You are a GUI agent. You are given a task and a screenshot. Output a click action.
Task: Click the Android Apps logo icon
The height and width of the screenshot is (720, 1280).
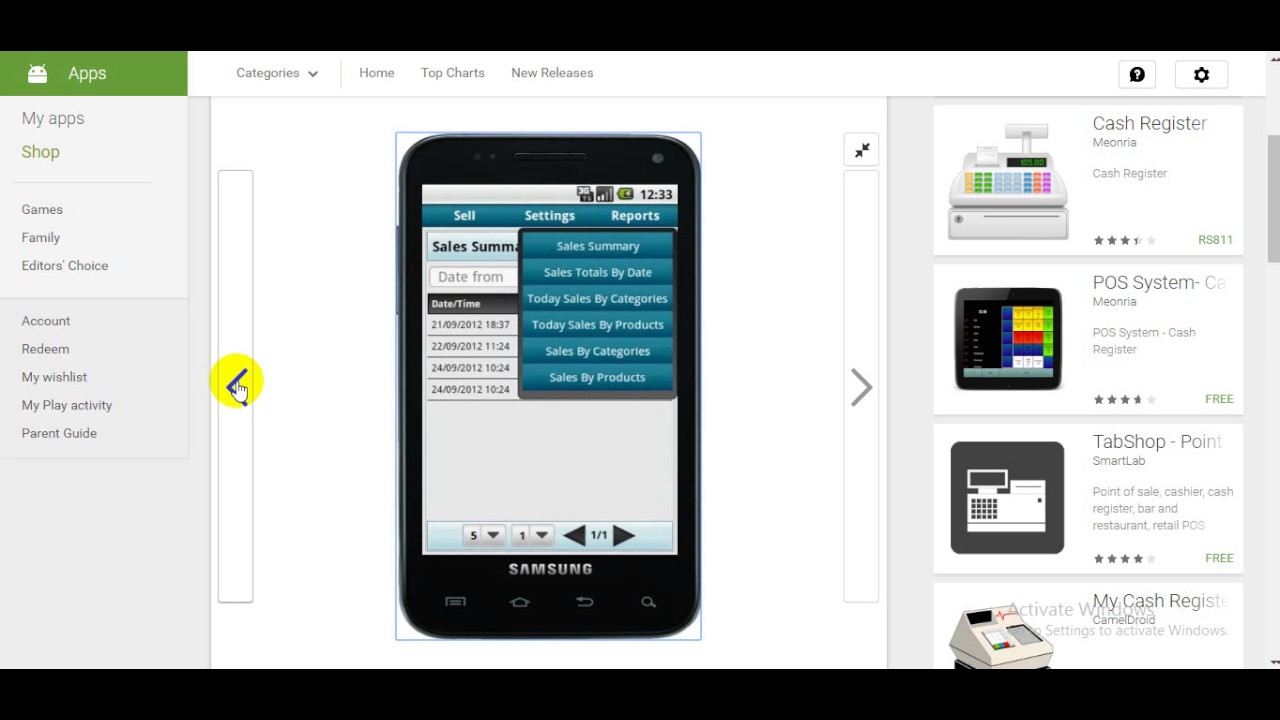pyautogui.click(x=37, y=73)
